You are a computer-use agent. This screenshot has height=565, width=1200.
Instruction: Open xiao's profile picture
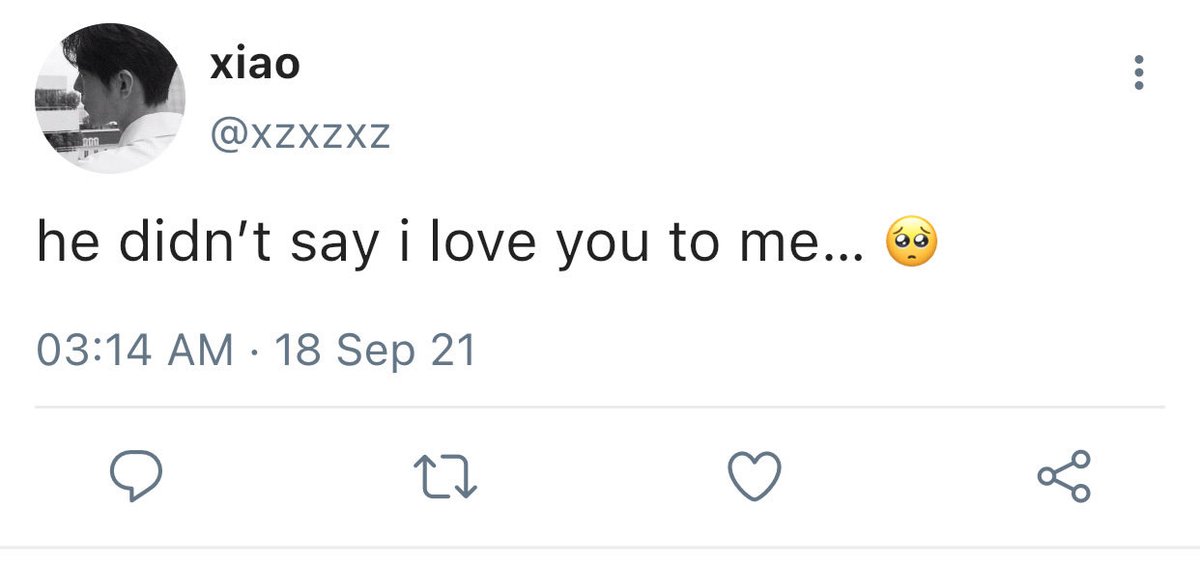pyautogui.click(x=111, y=98)
